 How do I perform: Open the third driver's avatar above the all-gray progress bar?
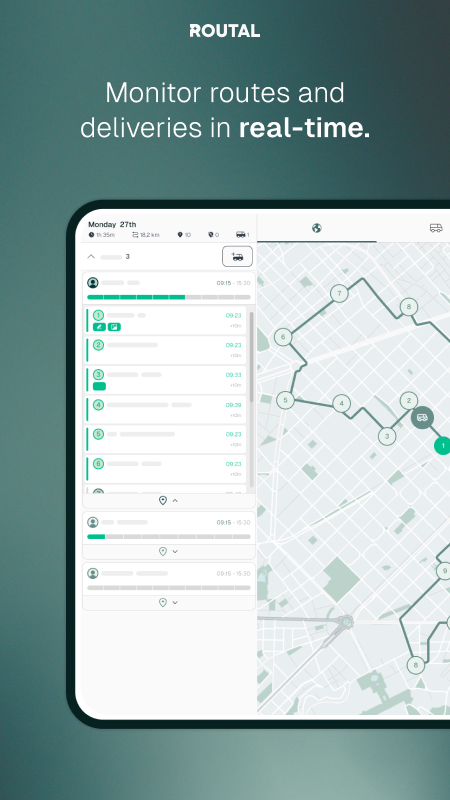coord(92,573)
